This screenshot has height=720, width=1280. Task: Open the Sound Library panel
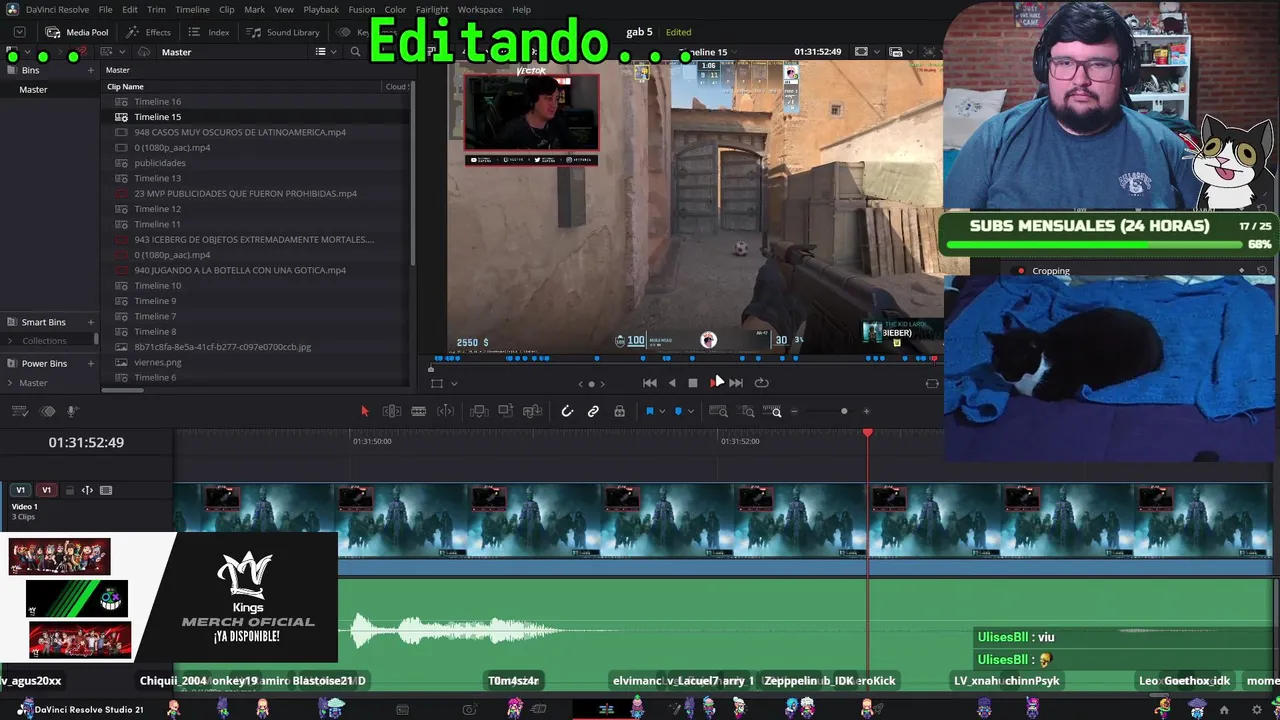pos(283,32)
